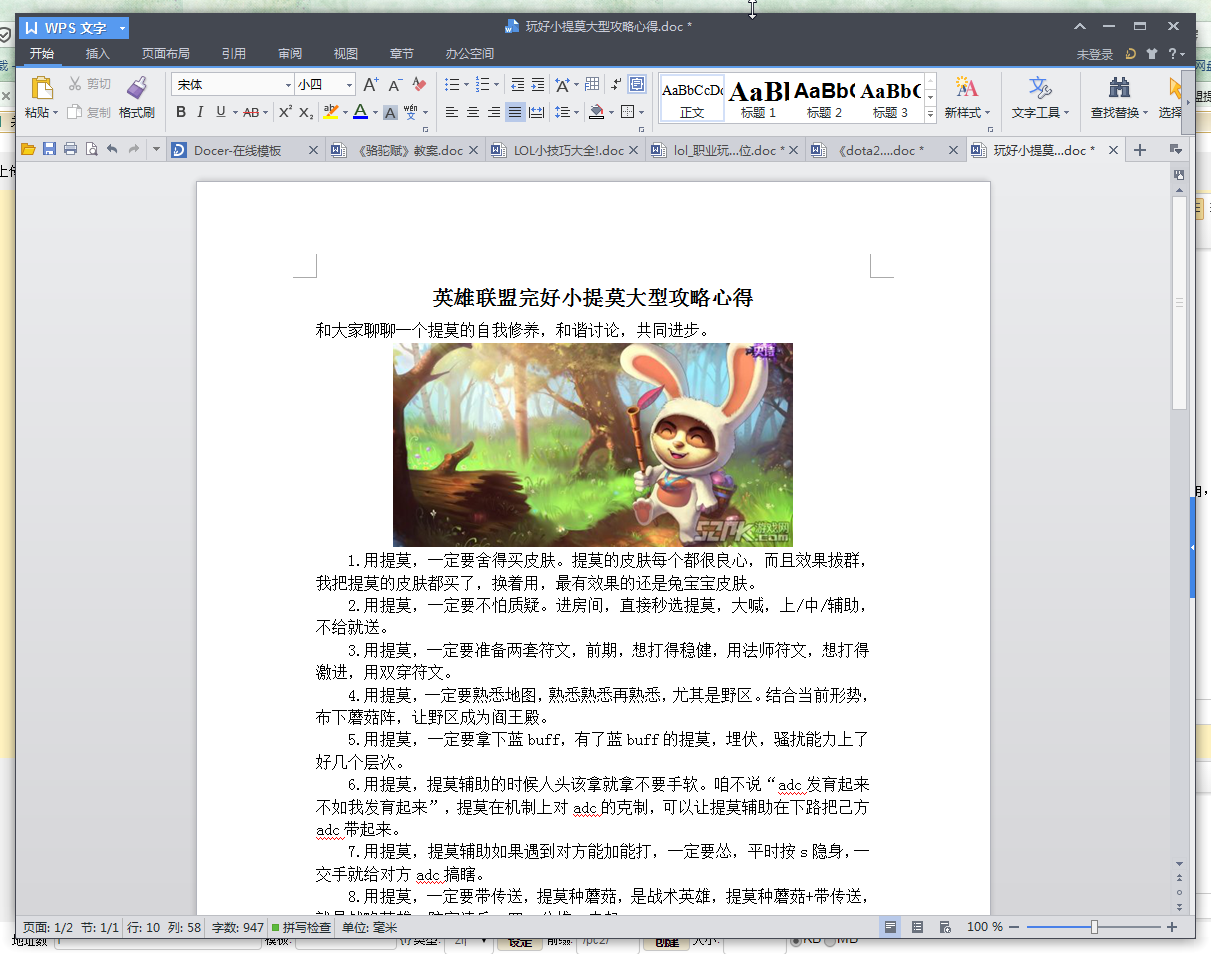This screenshot has height=954, width=1211.
Task: Click the New Style (新样式) icon
Action: point(966,87)
